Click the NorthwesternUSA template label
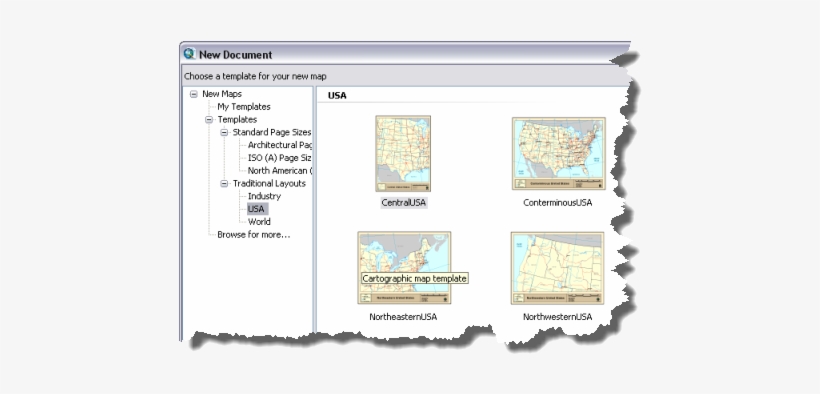 coord(557,317)
